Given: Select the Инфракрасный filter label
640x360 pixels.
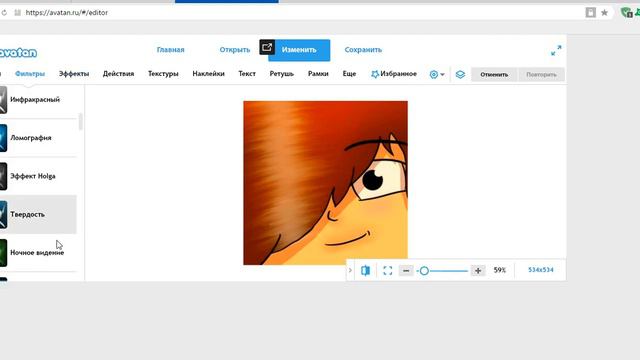Looking at the screenshot, I should tap(35, 100).
